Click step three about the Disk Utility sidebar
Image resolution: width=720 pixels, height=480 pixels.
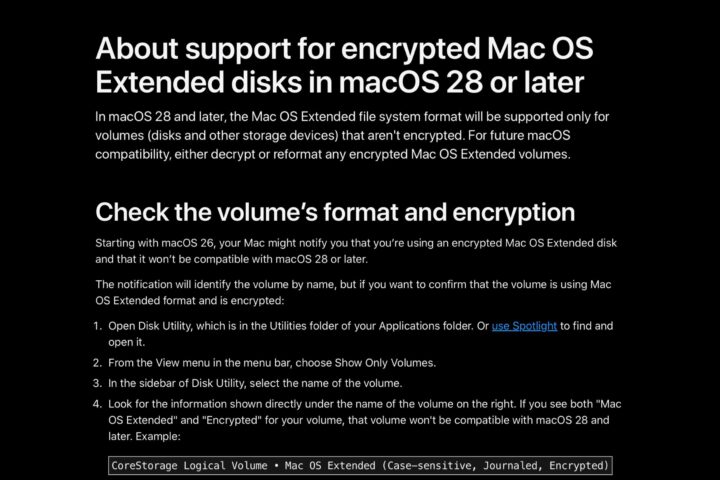click(x=255, y=383)
